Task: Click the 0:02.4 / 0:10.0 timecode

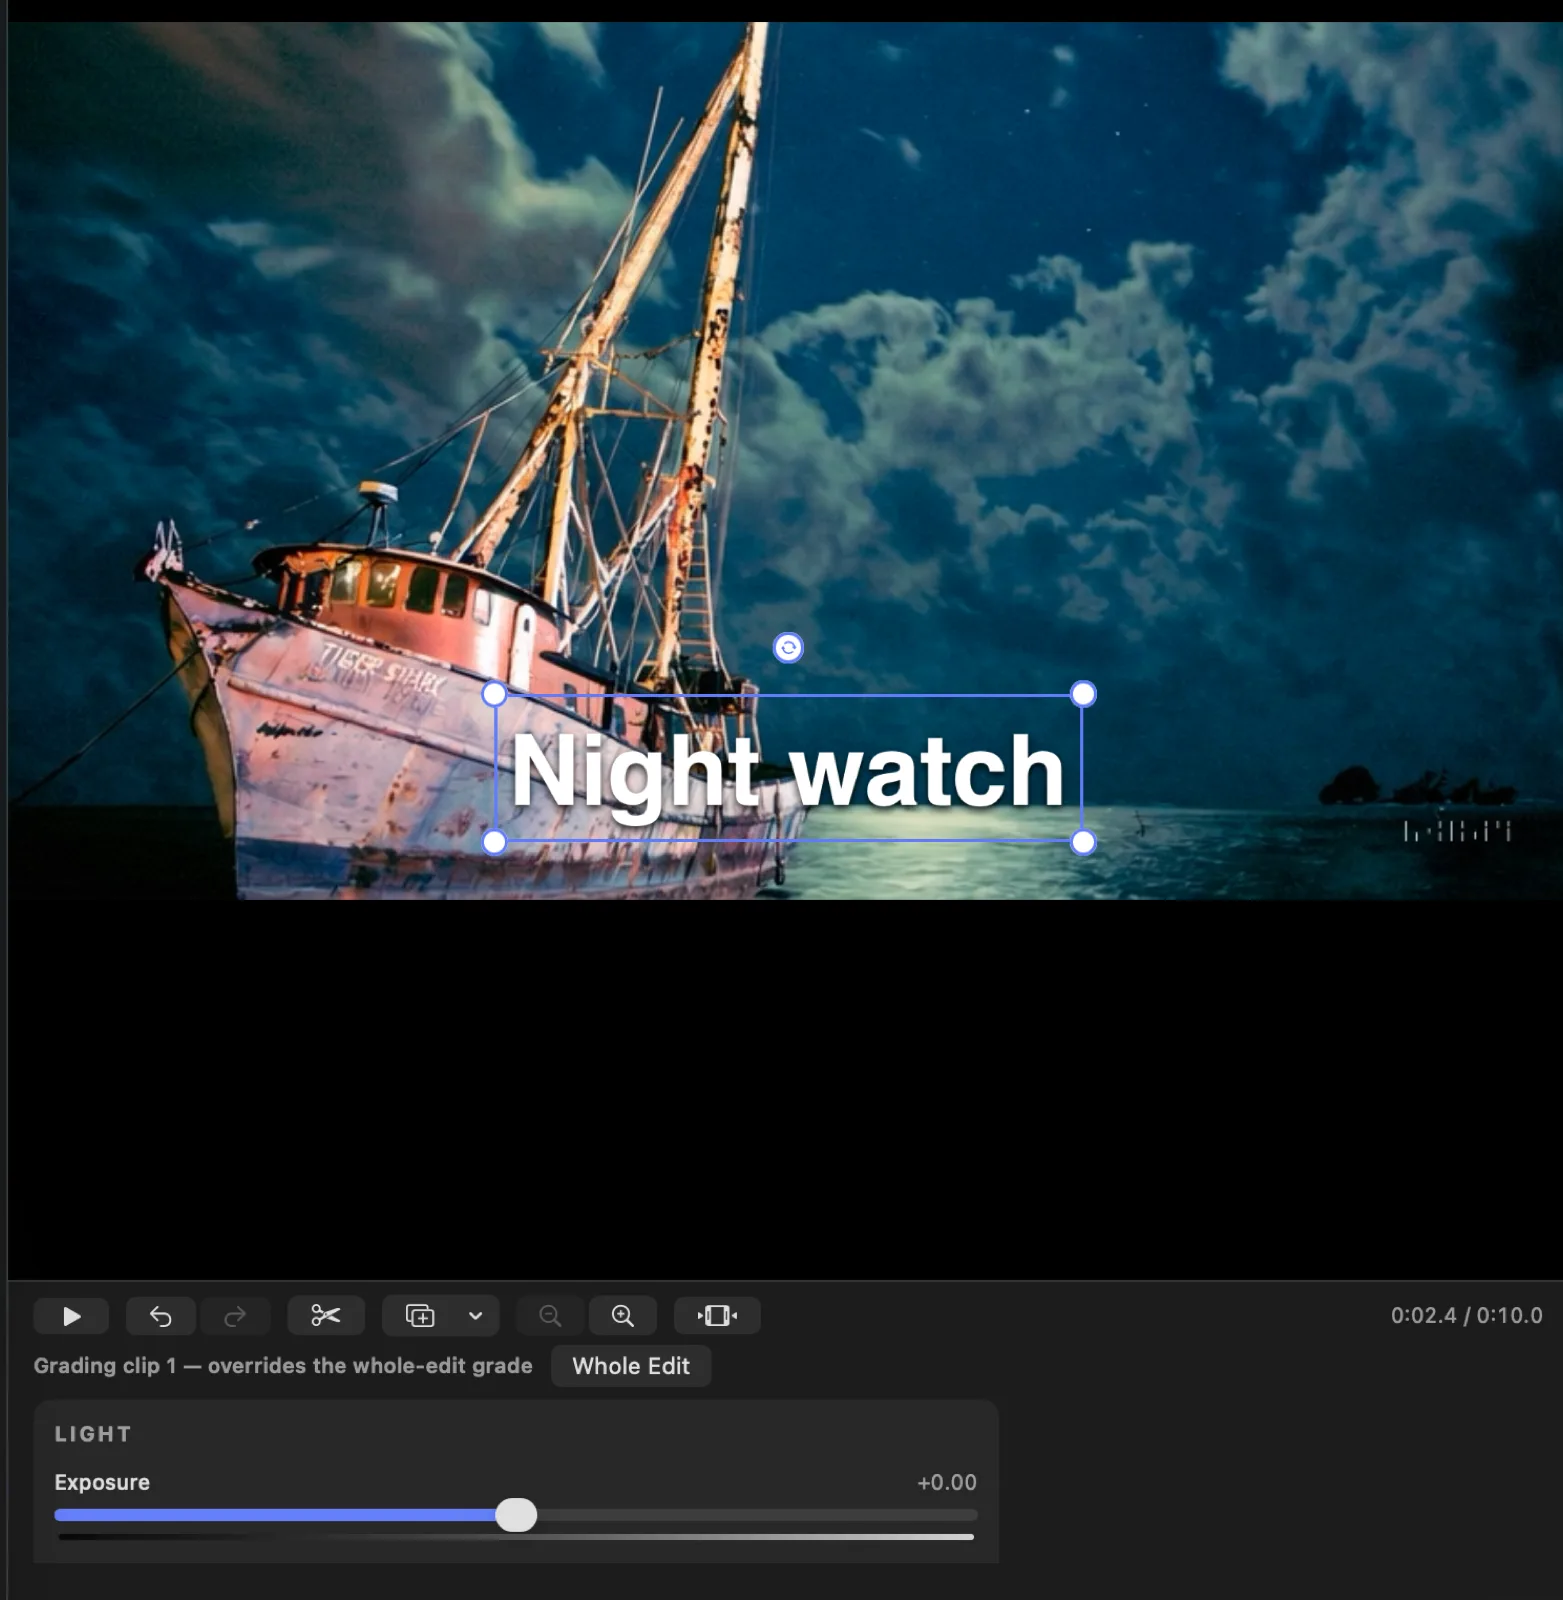Action: [1466, 1316]
